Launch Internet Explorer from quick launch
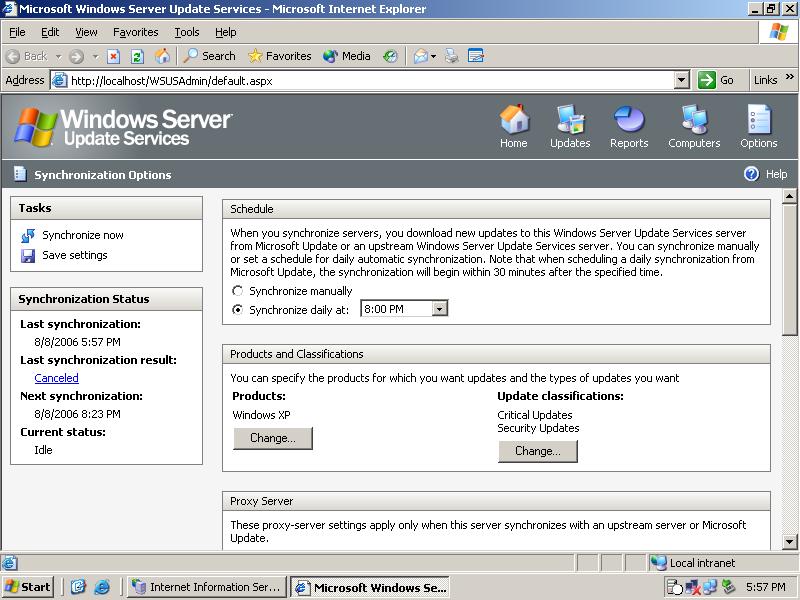 [102, 587]
